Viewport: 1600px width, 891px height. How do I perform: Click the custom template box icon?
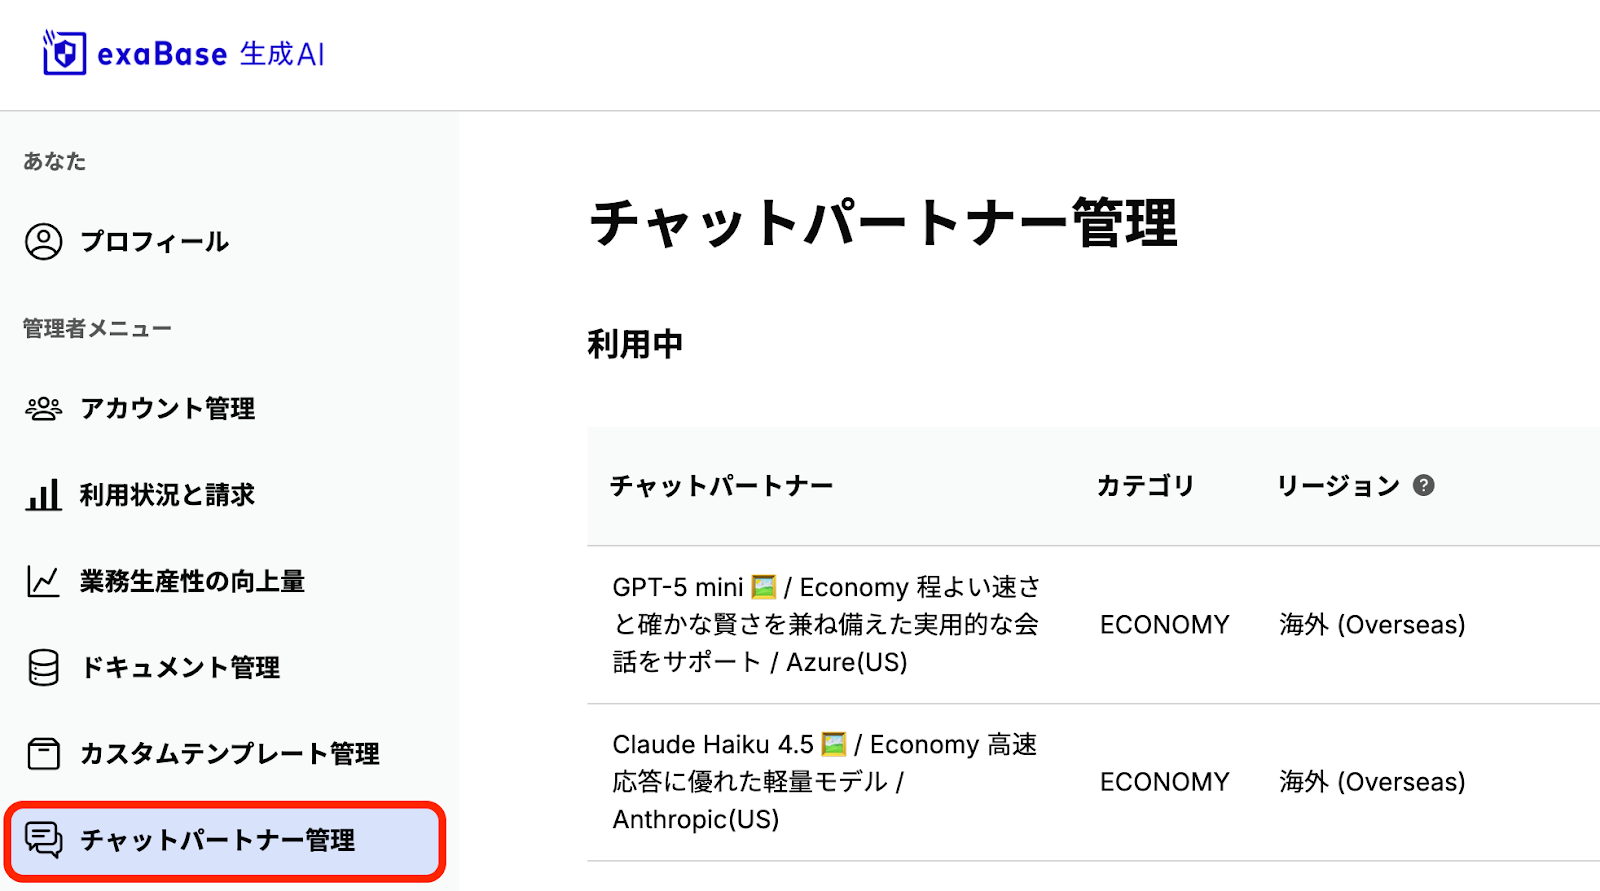pos(44,753)
